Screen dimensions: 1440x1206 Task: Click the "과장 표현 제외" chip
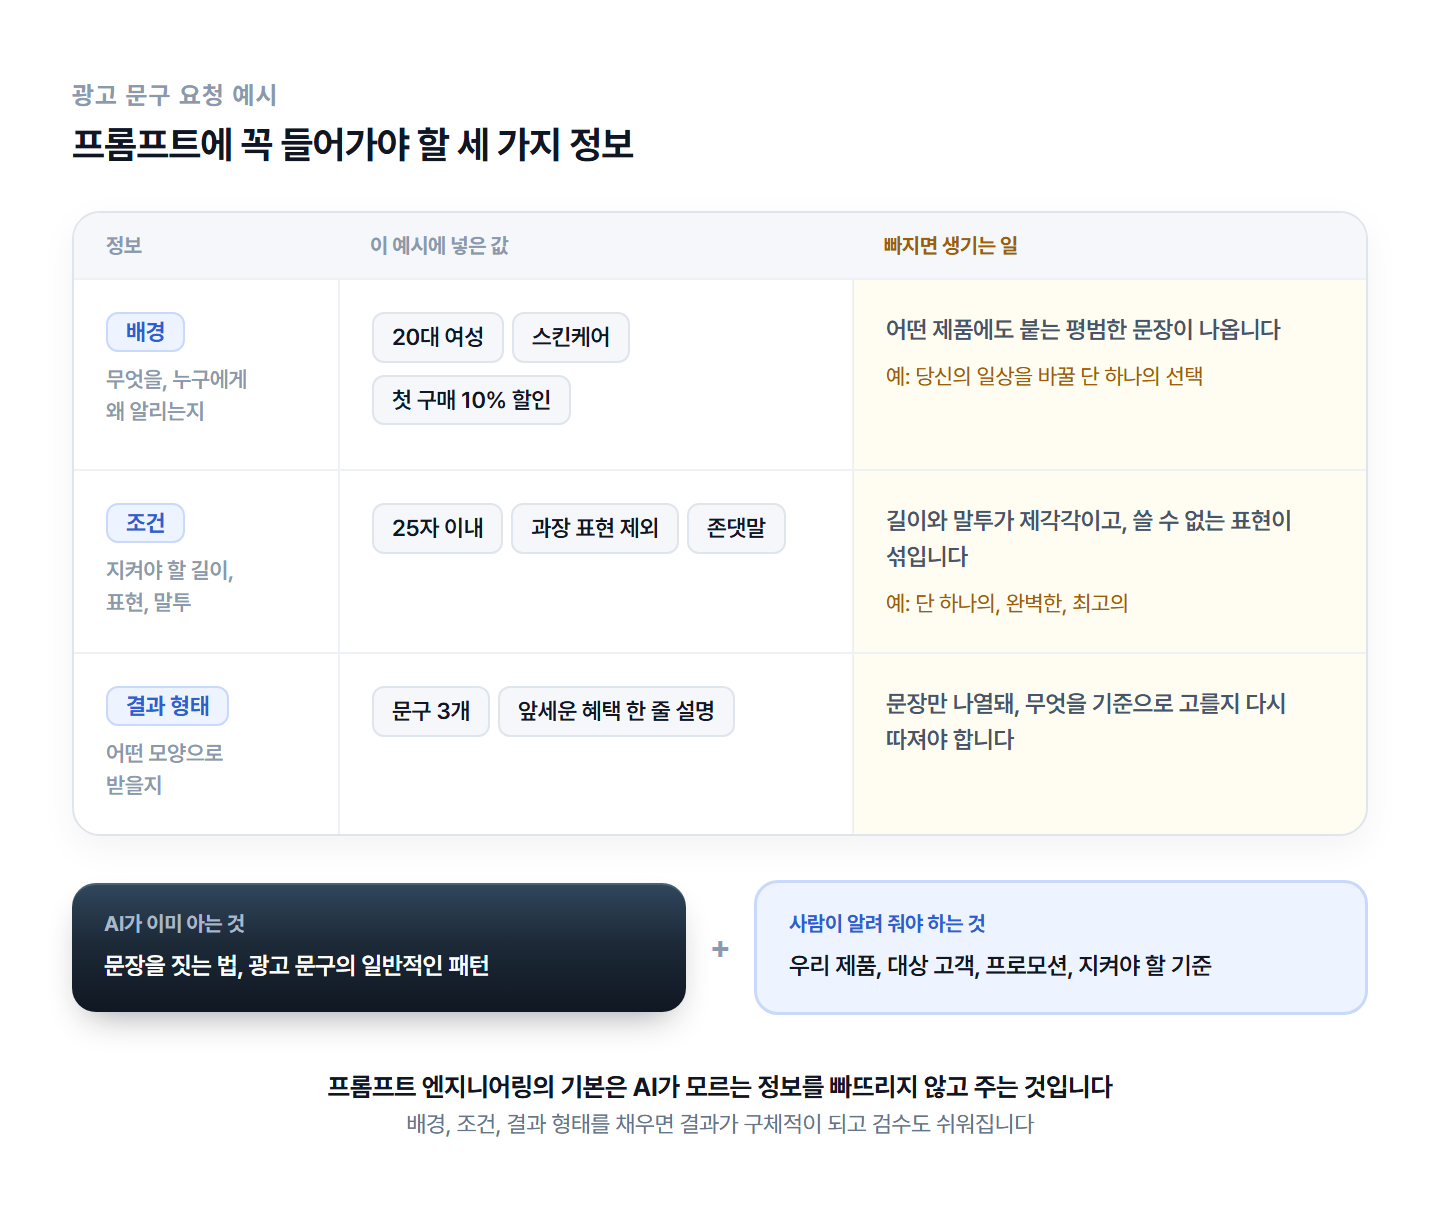595,528
